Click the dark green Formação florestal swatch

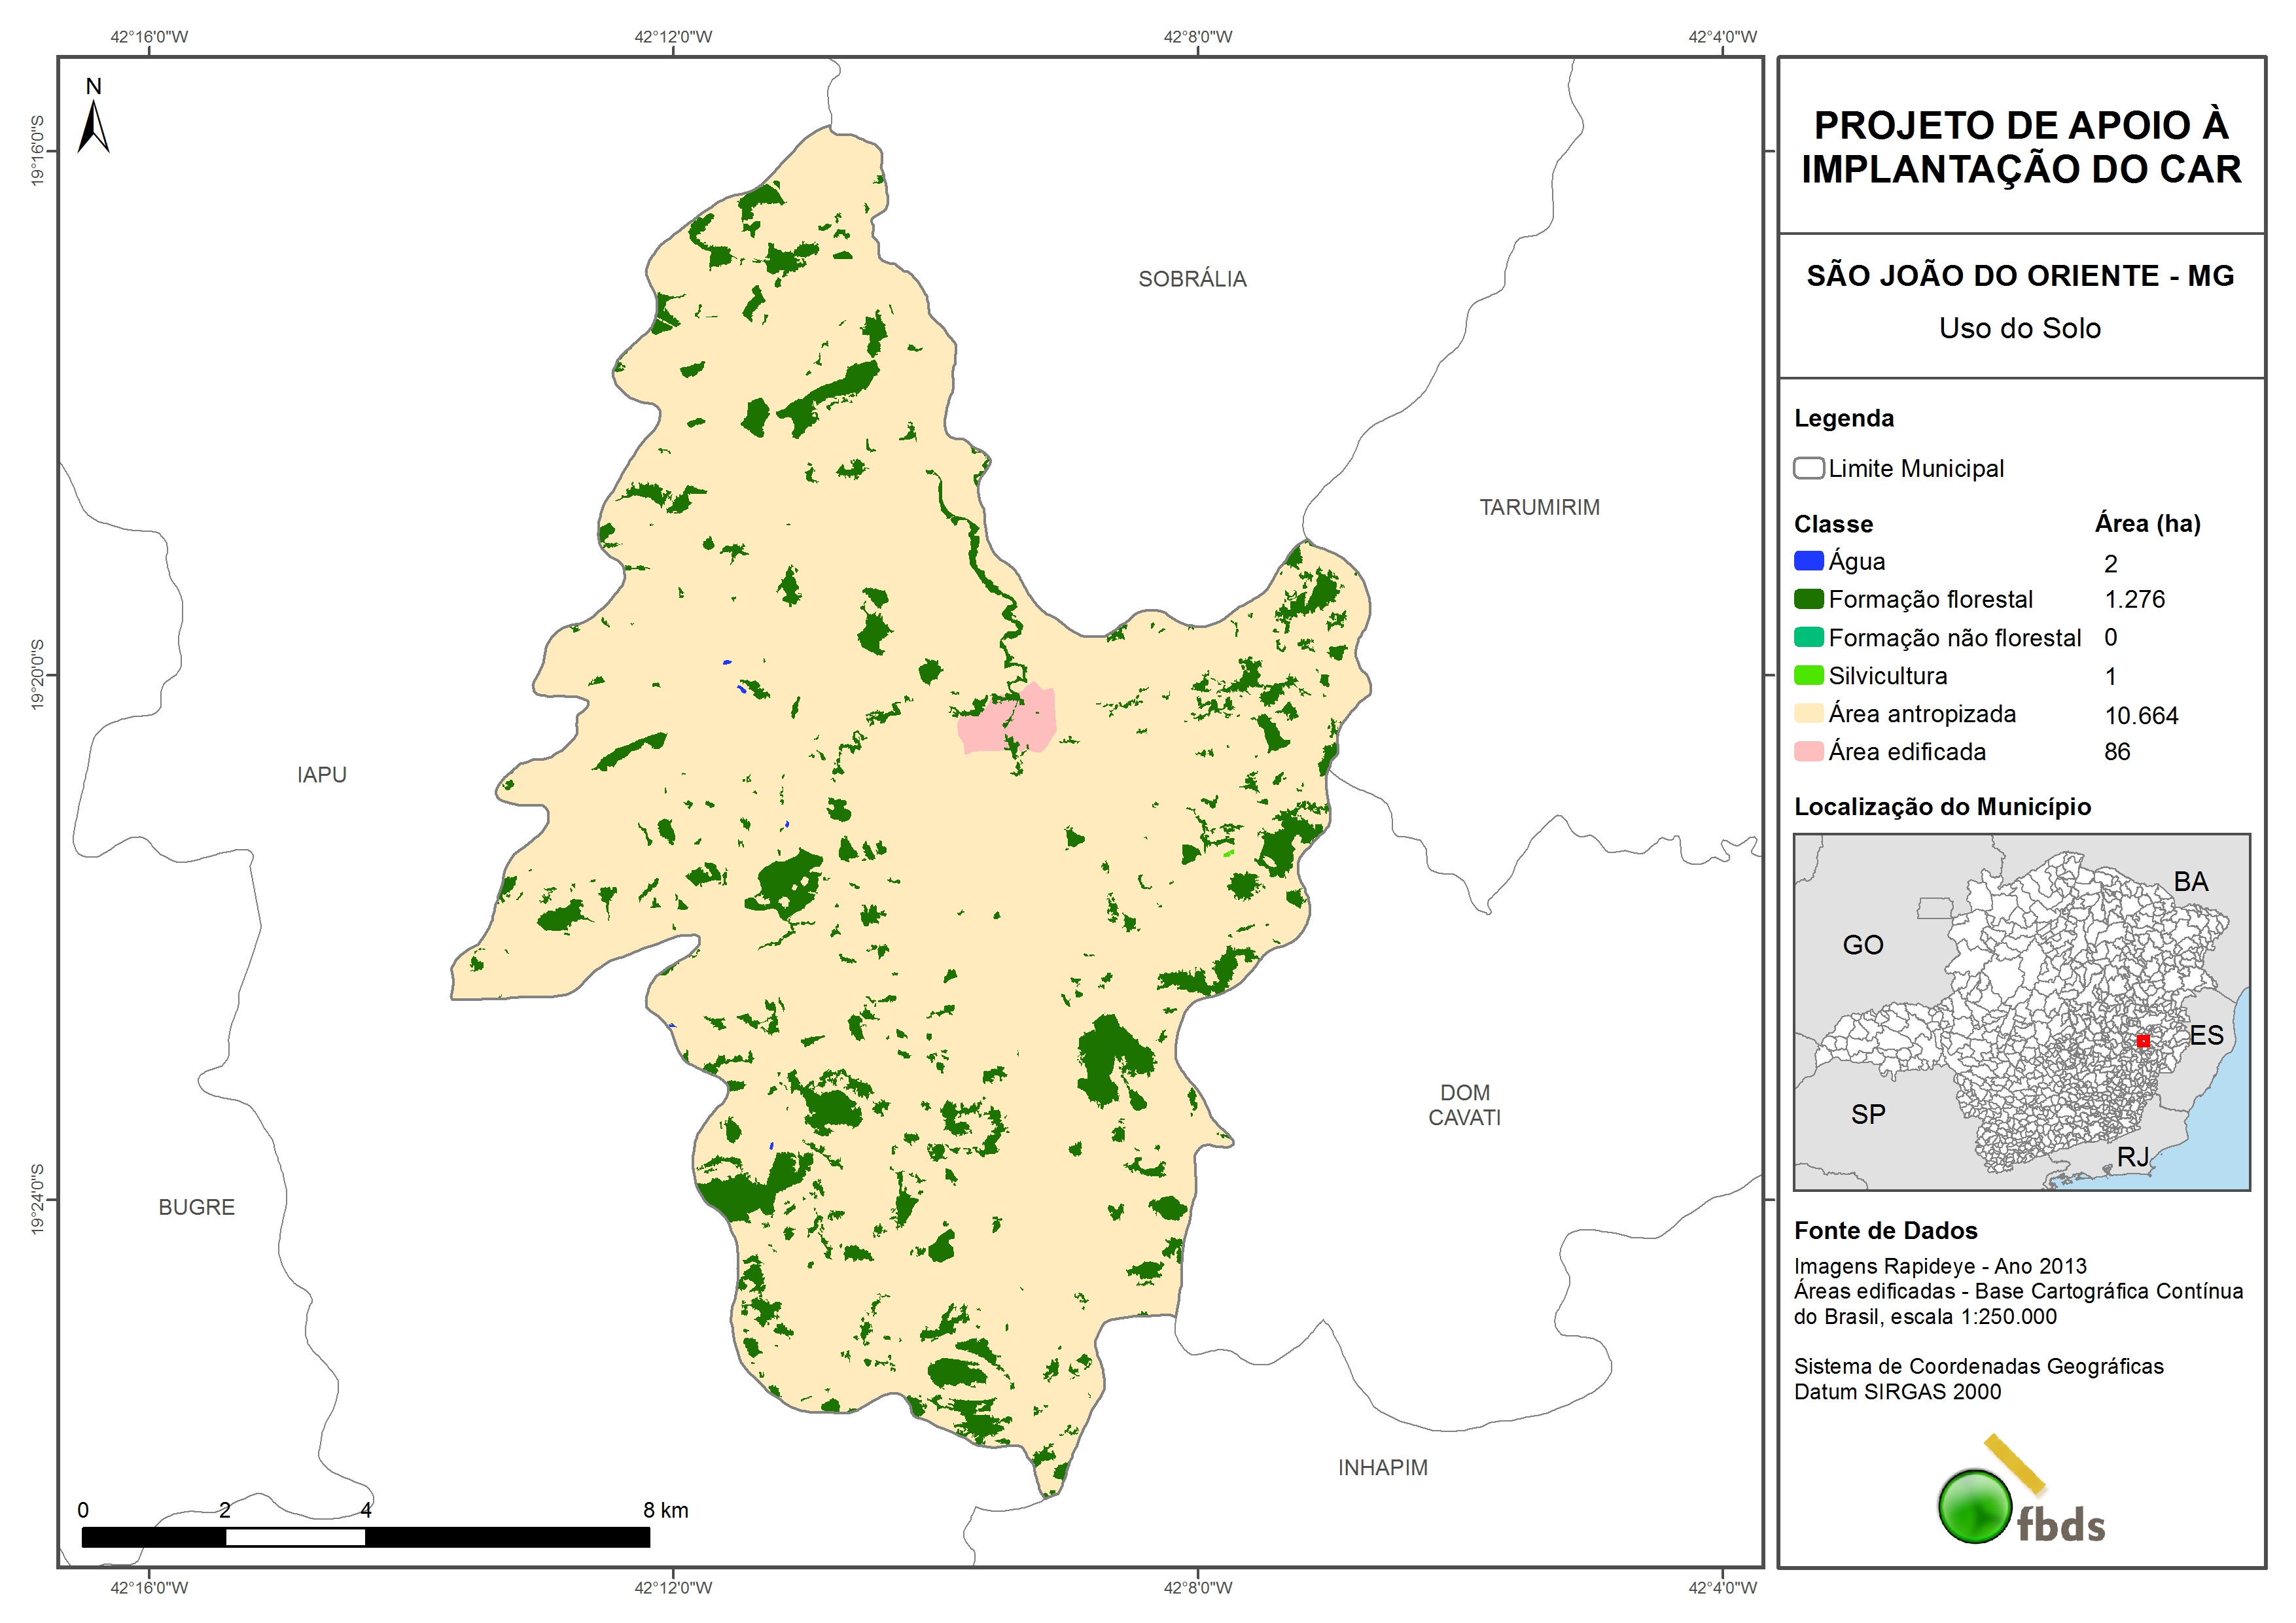pyautogui.click(x=1808, y=599)
